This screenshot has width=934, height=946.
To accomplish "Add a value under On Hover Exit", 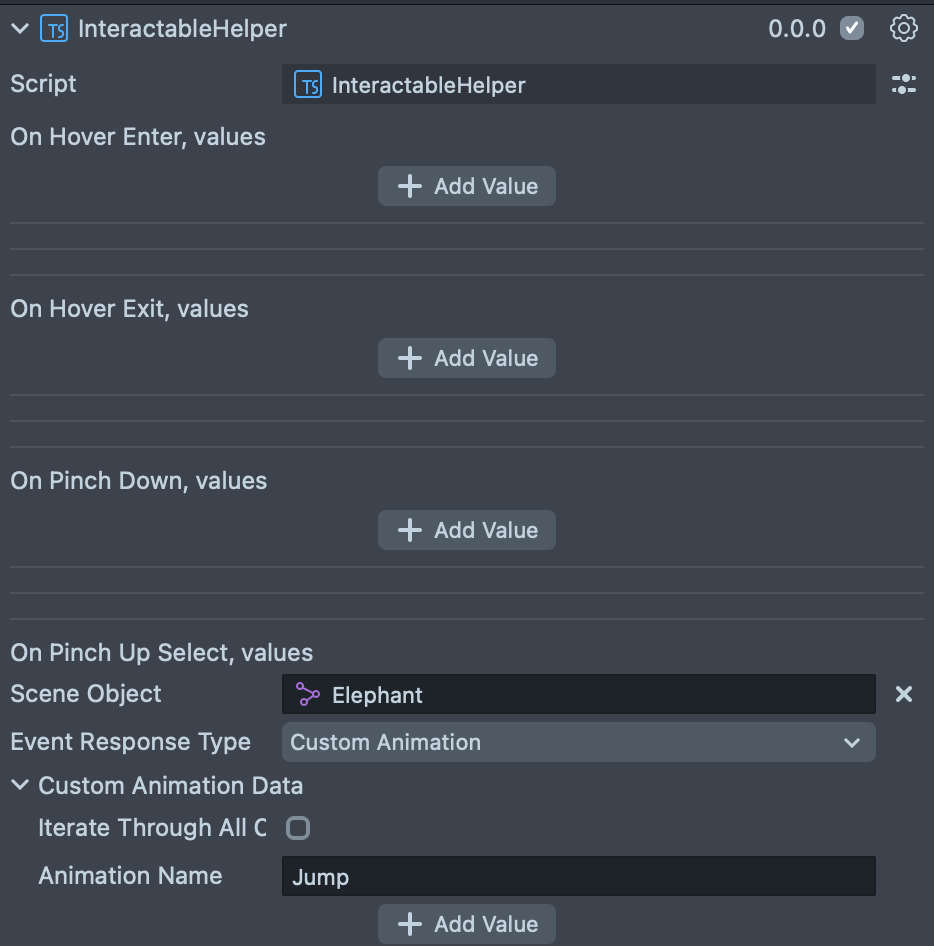I will pyautogui.click(x=466, y=358).
